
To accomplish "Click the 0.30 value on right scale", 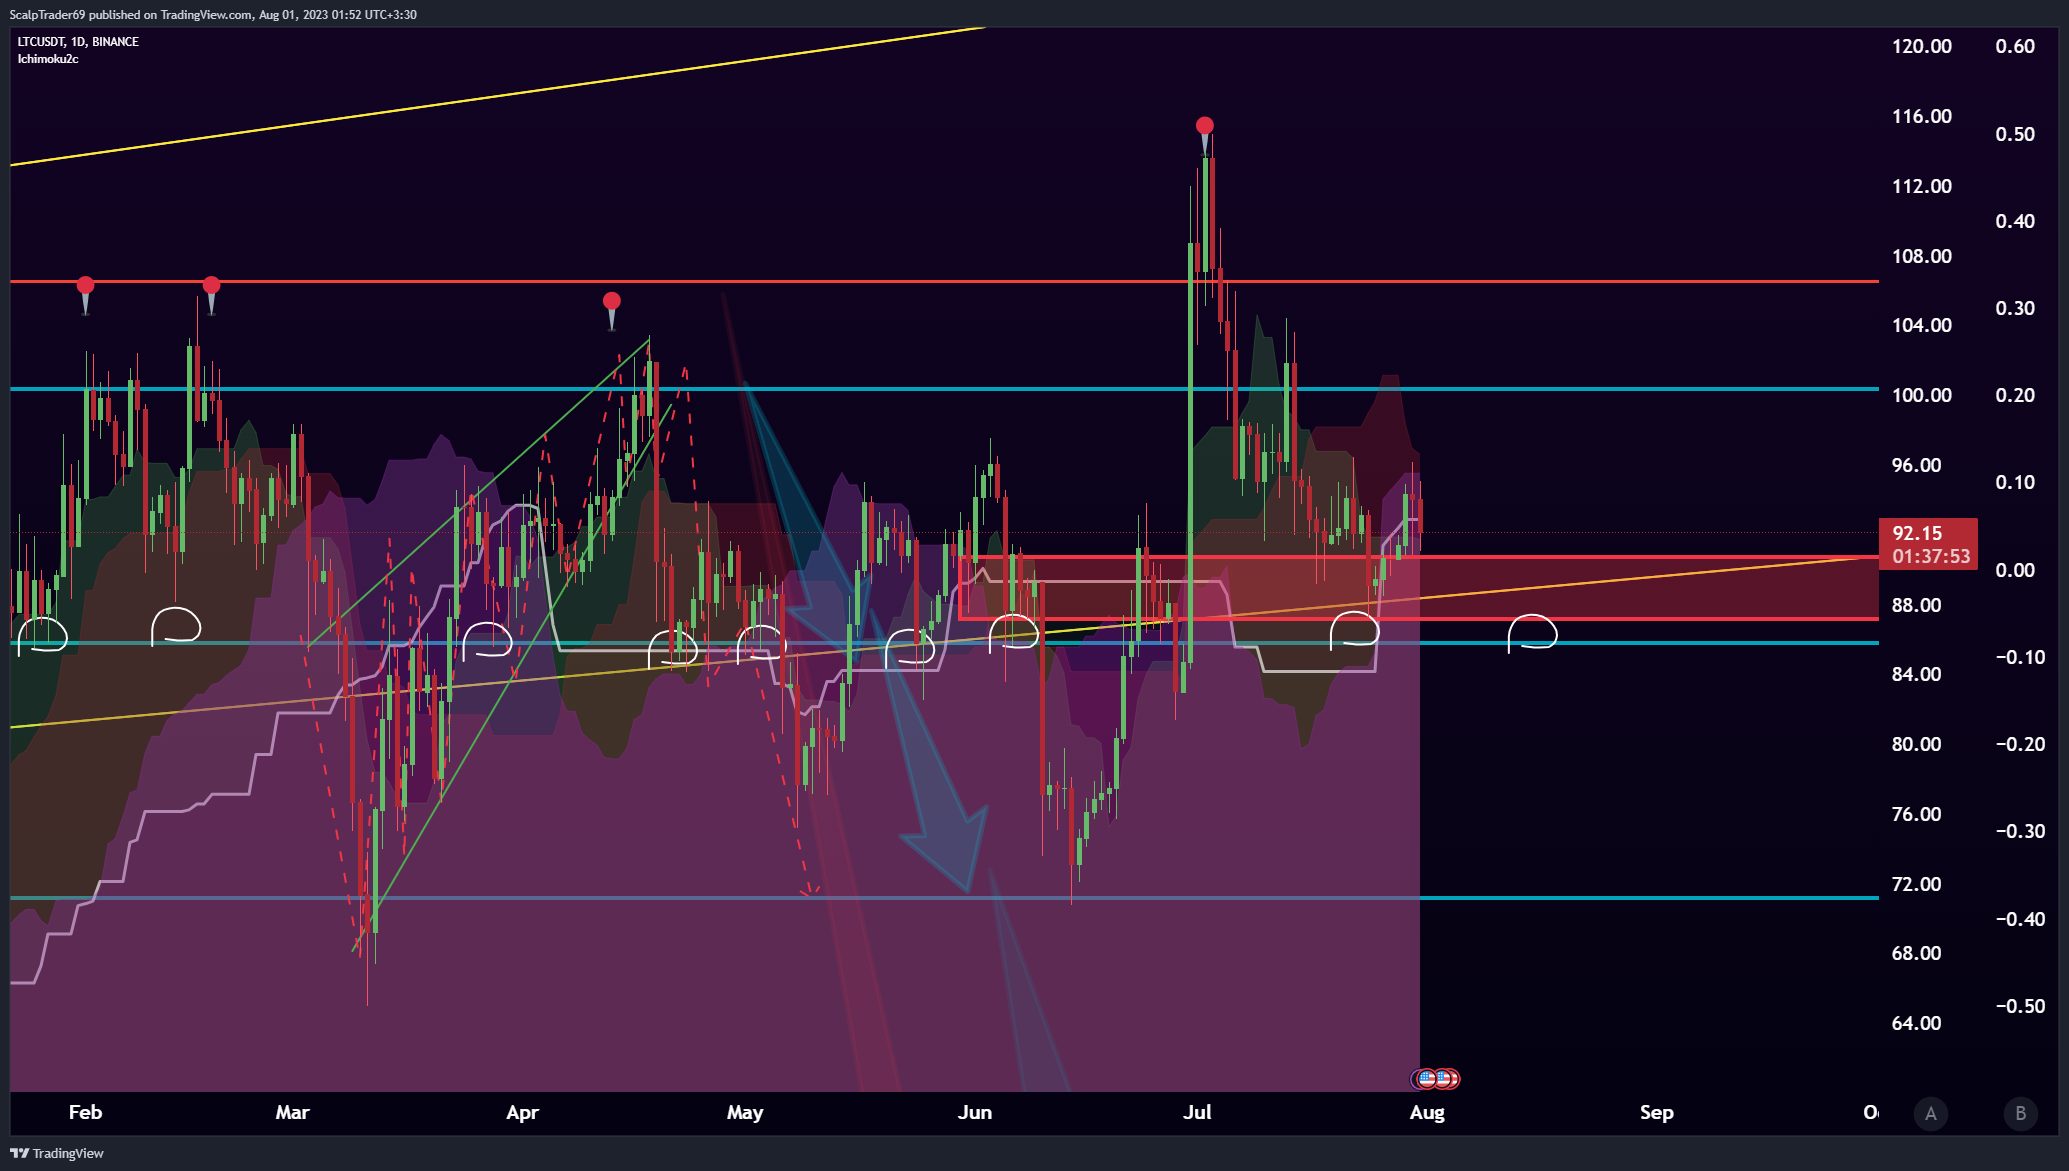I will (2015, 308).
